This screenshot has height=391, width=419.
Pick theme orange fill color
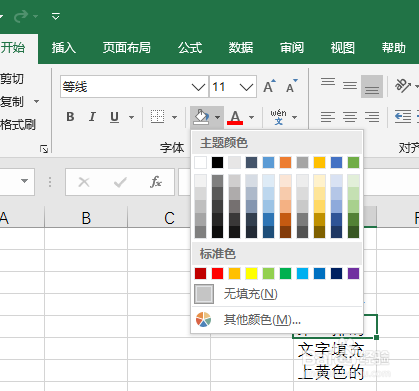click(285, 163)
